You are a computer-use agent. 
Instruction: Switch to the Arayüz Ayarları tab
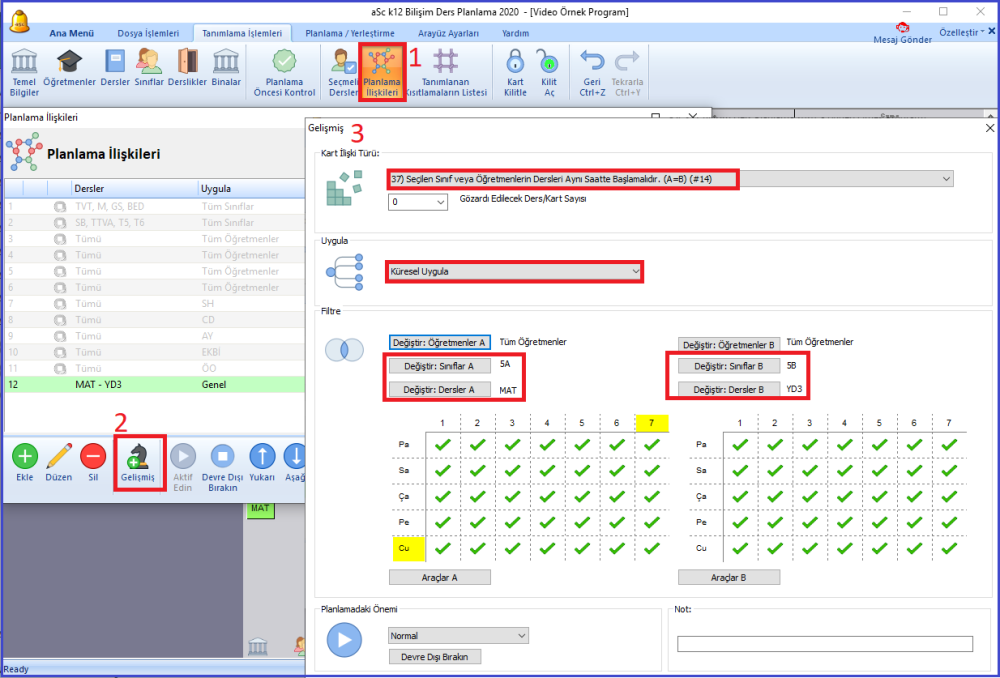(x=448, y=33)
